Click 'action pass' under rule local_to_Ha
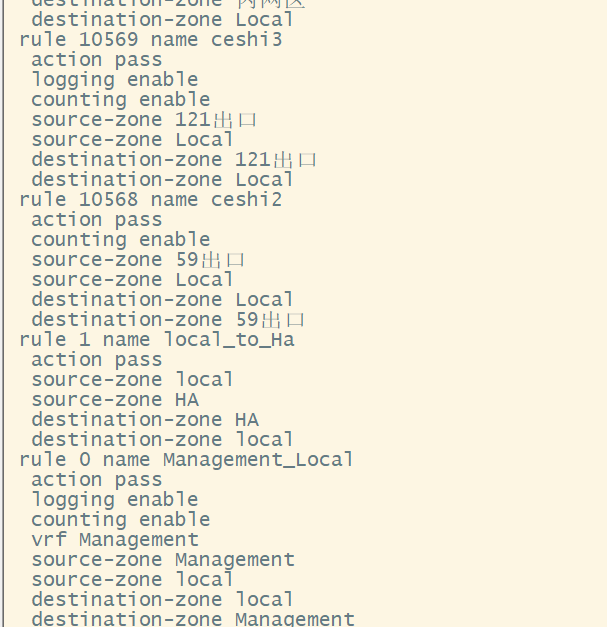Image resolution: width=607 pixels, height=627 pixels. pos(97,360)
